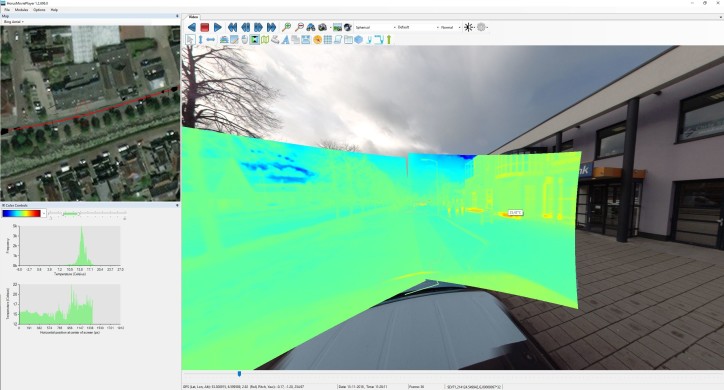Click the mouse icon in the second toolbar row

coord(245,40)
